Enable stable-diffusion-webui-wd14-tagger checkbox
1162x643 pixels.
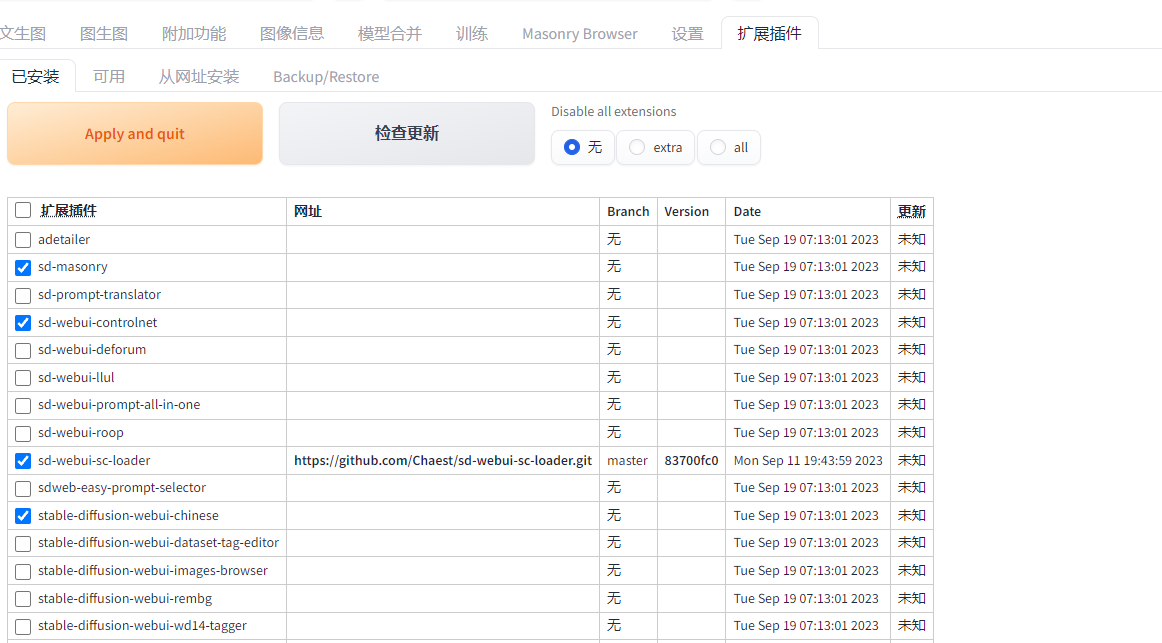[23, 627]
